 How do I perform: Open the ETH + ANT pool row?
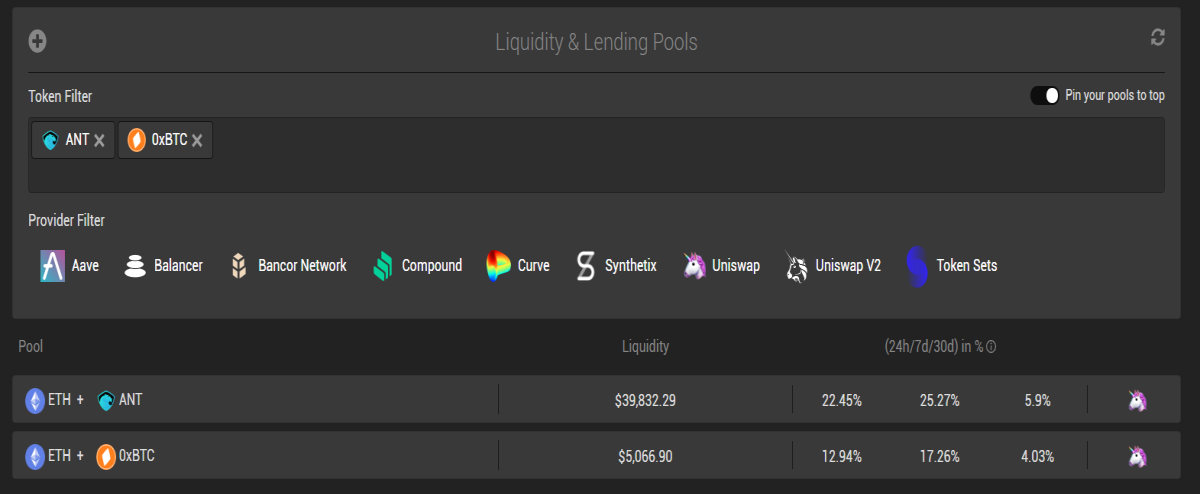600,400
